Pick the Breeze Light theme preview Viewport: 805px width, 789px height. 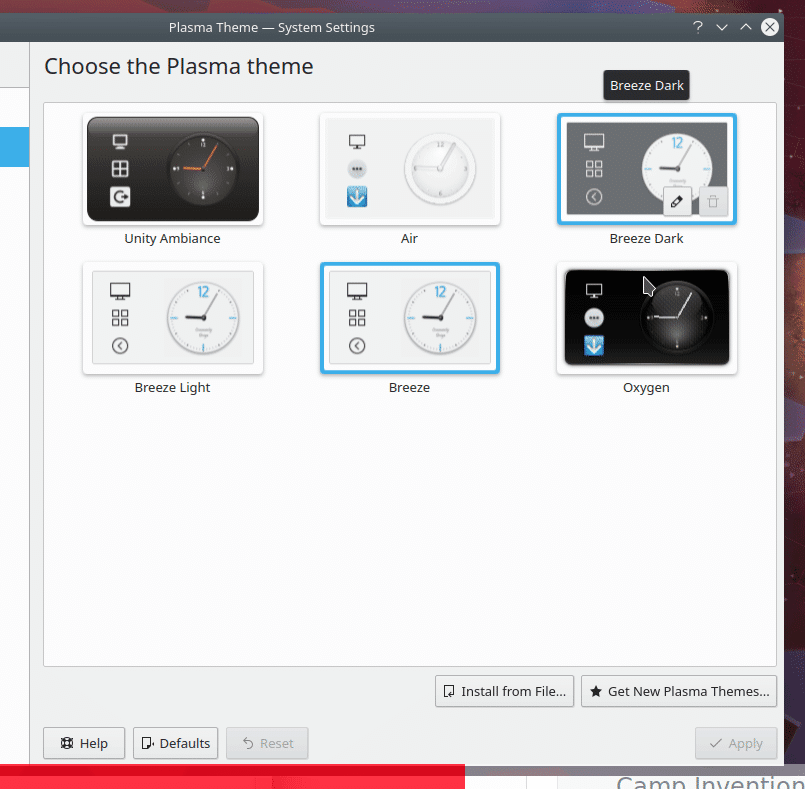172,318
